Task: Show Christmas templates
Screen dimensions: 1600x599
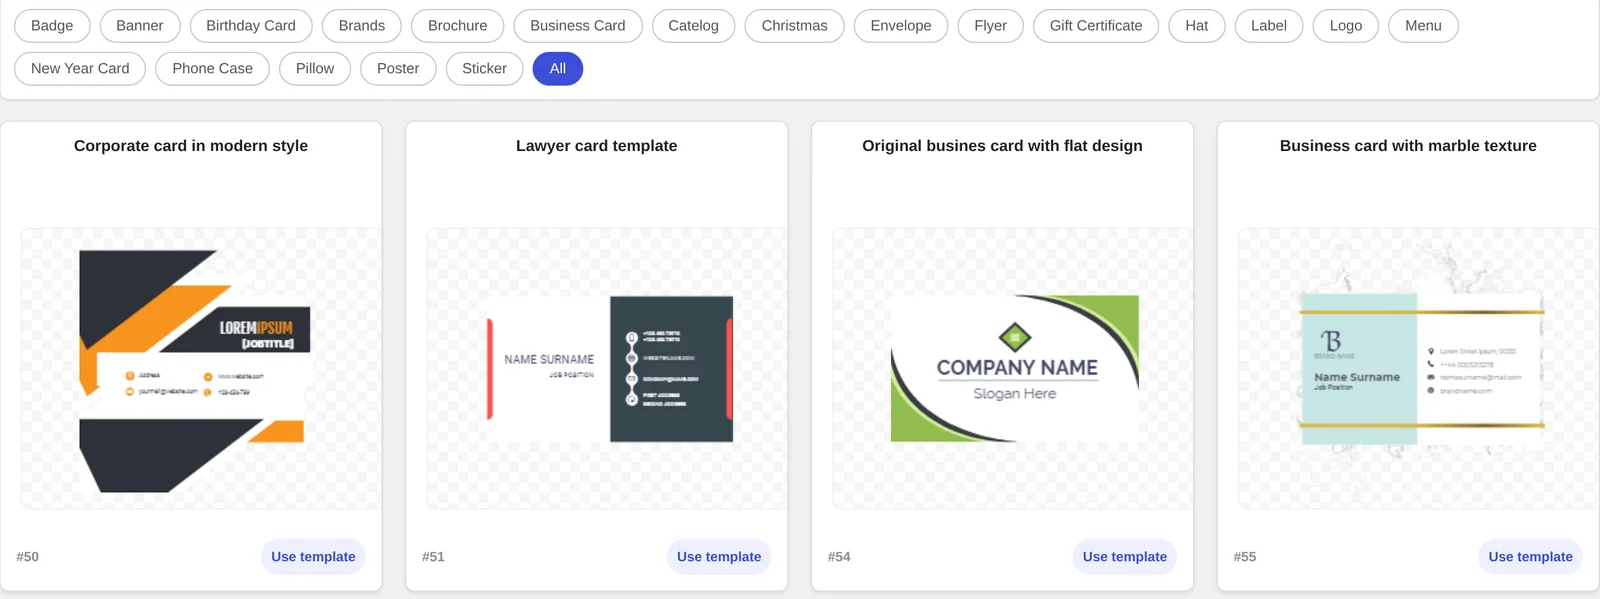Action: [x=795, y=26]
